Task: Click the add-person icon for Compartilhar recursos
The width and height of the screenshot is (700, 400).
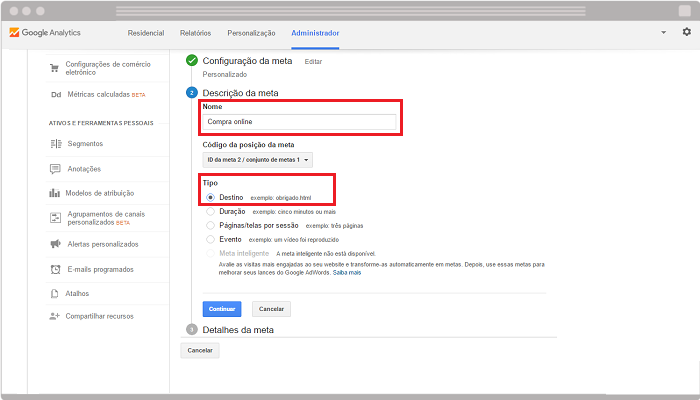Action: point(54,316)
